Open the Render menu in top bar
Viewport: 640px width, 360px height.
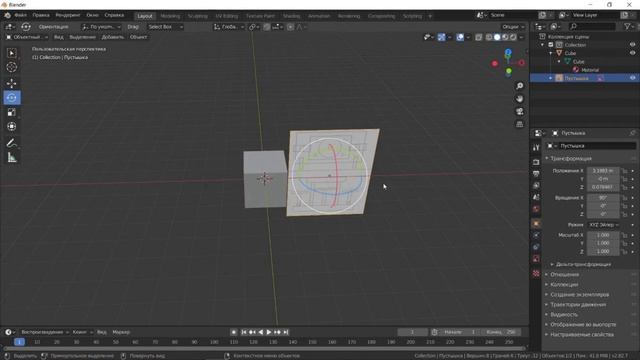(68, 15)
